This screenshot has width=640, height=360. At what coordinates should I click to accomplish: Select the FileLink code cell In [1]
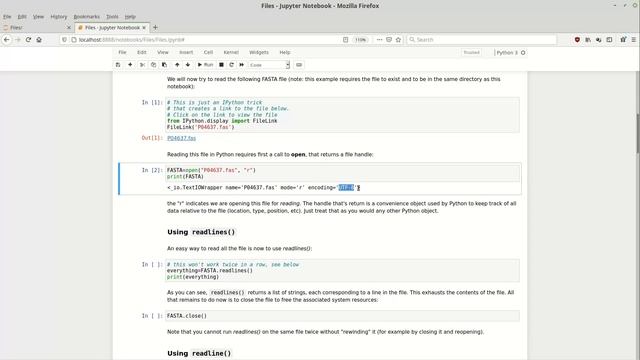pyautogui.click(x=342, y=115)
